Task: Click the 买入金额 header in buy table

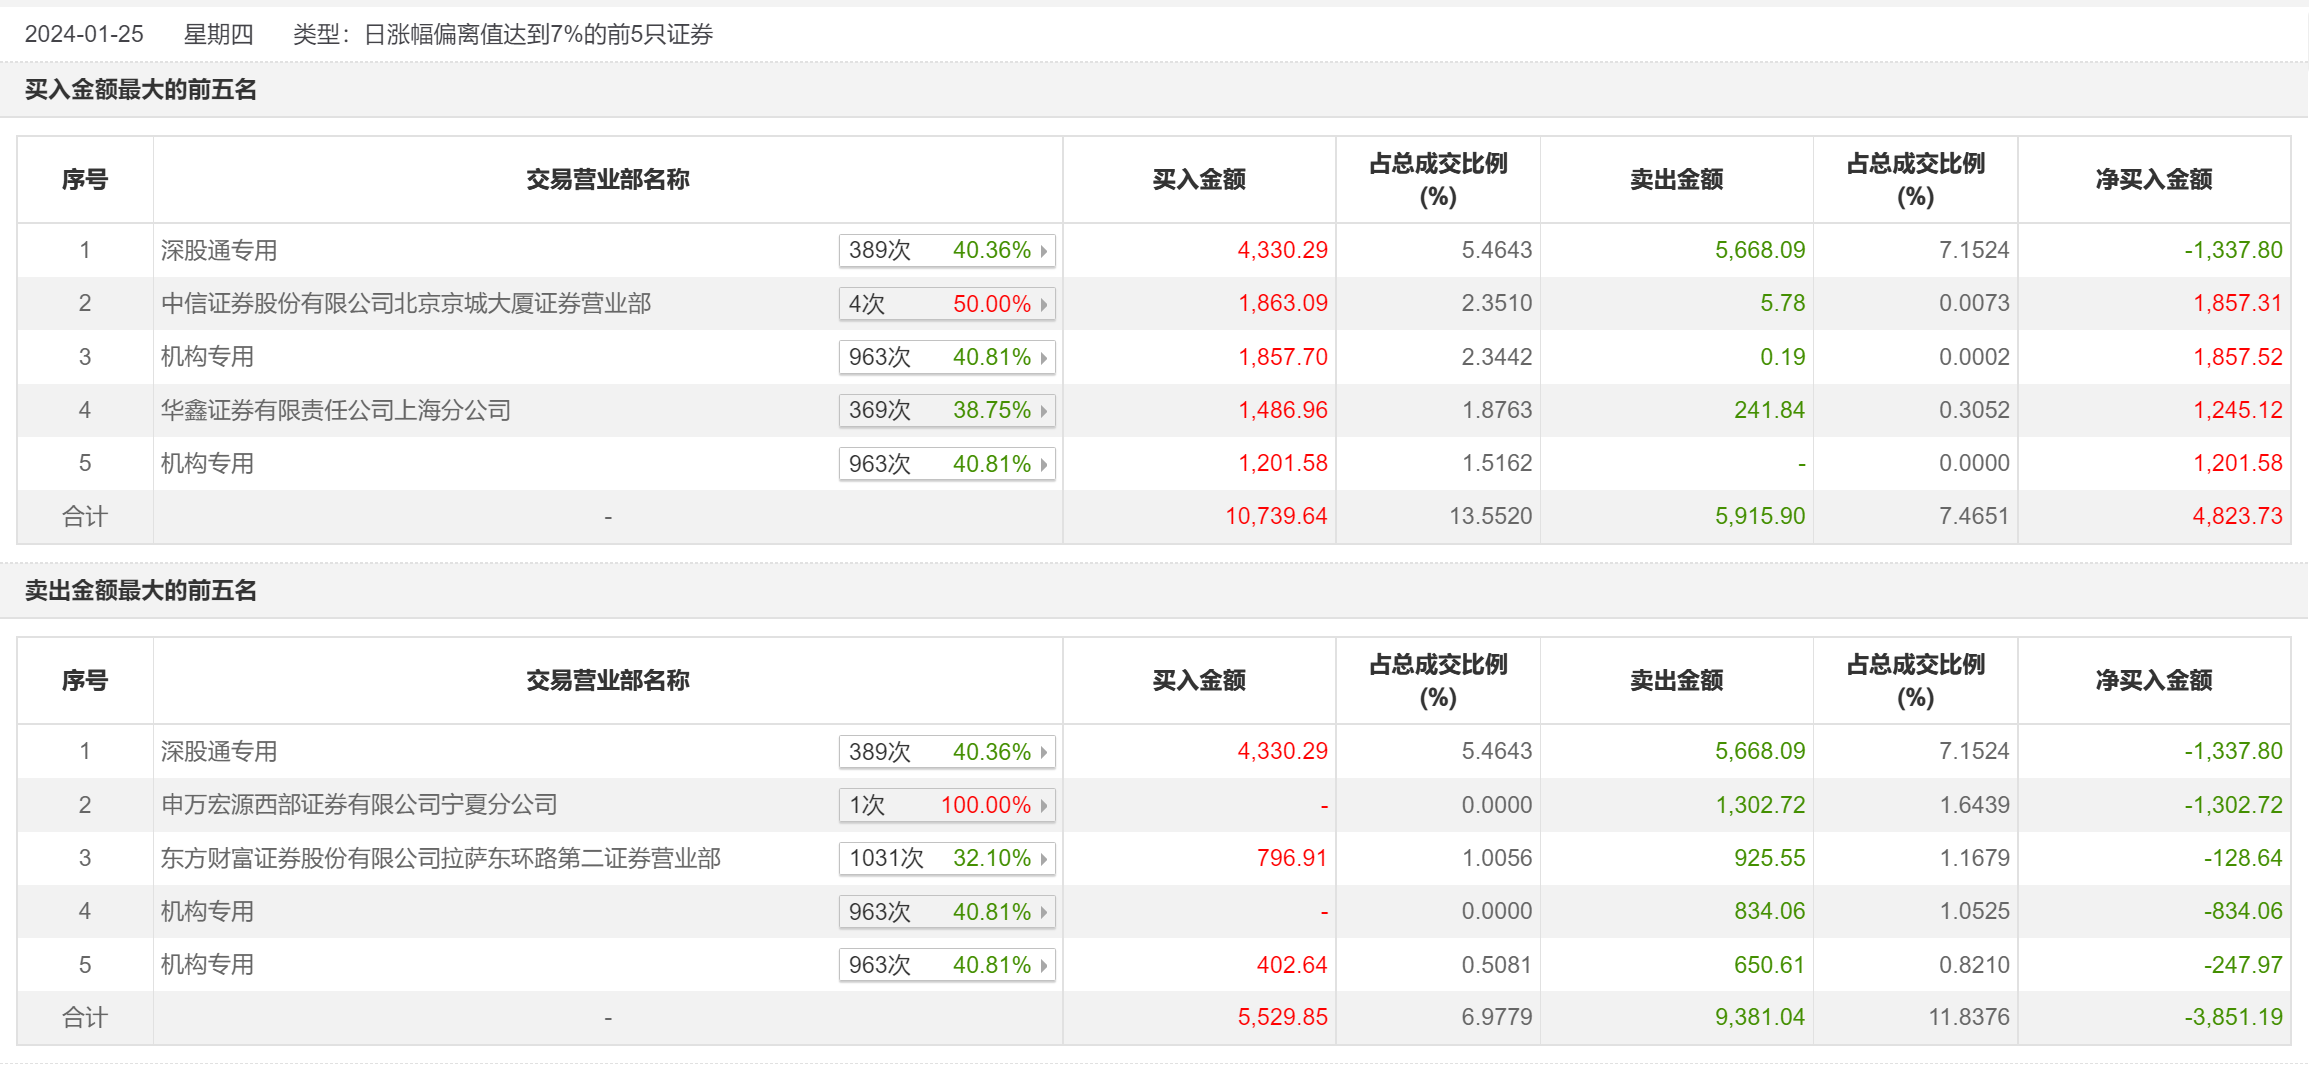Action: 1198,180
